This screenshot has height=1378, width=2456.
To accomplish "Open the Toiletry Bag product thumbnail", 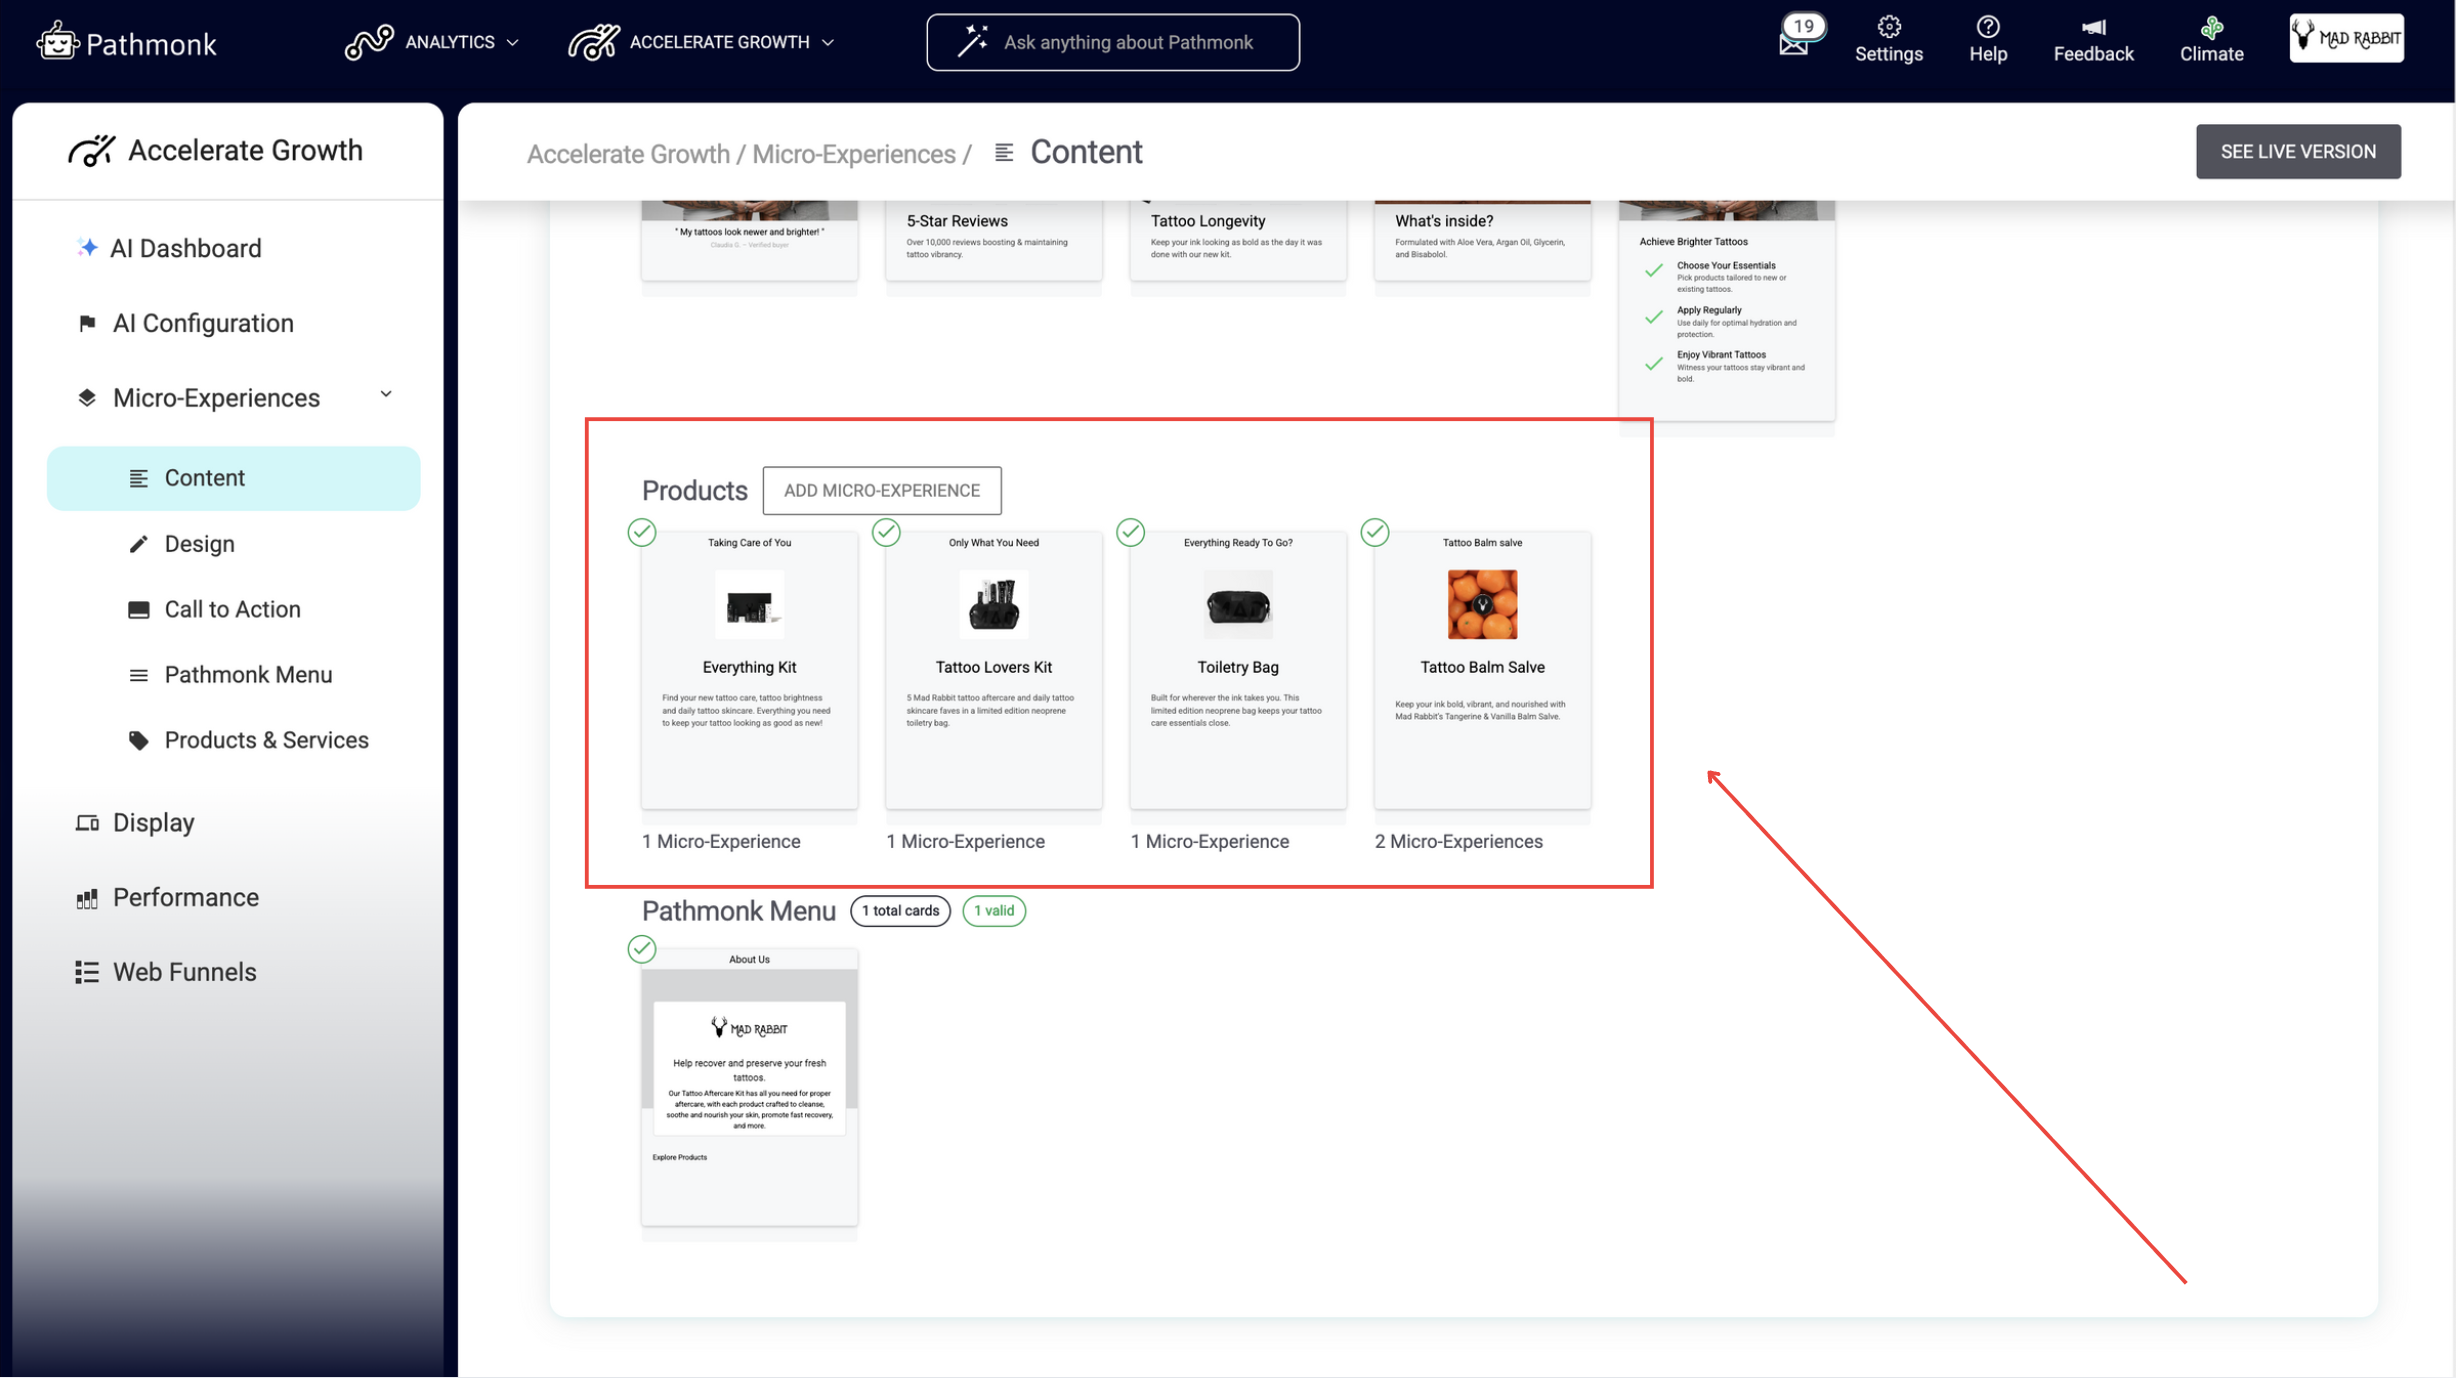I will pos(1237,605).
